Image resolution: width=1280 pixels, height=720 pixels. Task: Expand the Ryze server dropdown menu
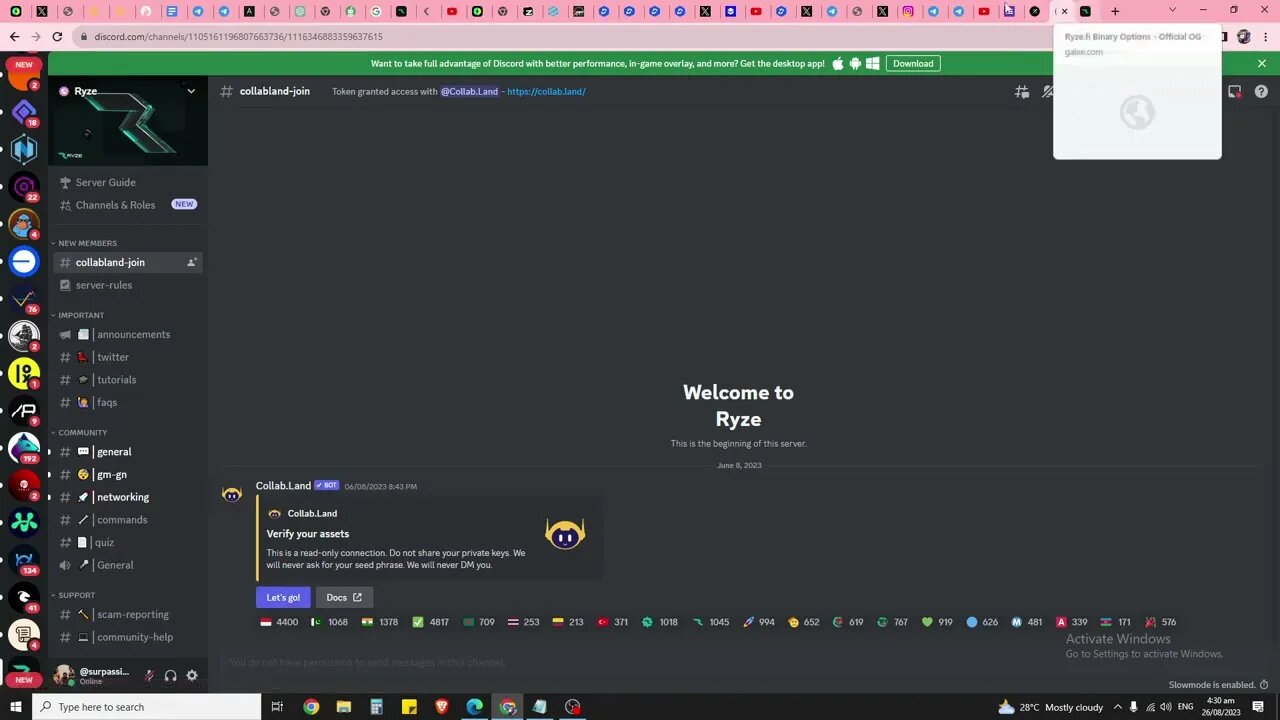click(x=191, y=91)
